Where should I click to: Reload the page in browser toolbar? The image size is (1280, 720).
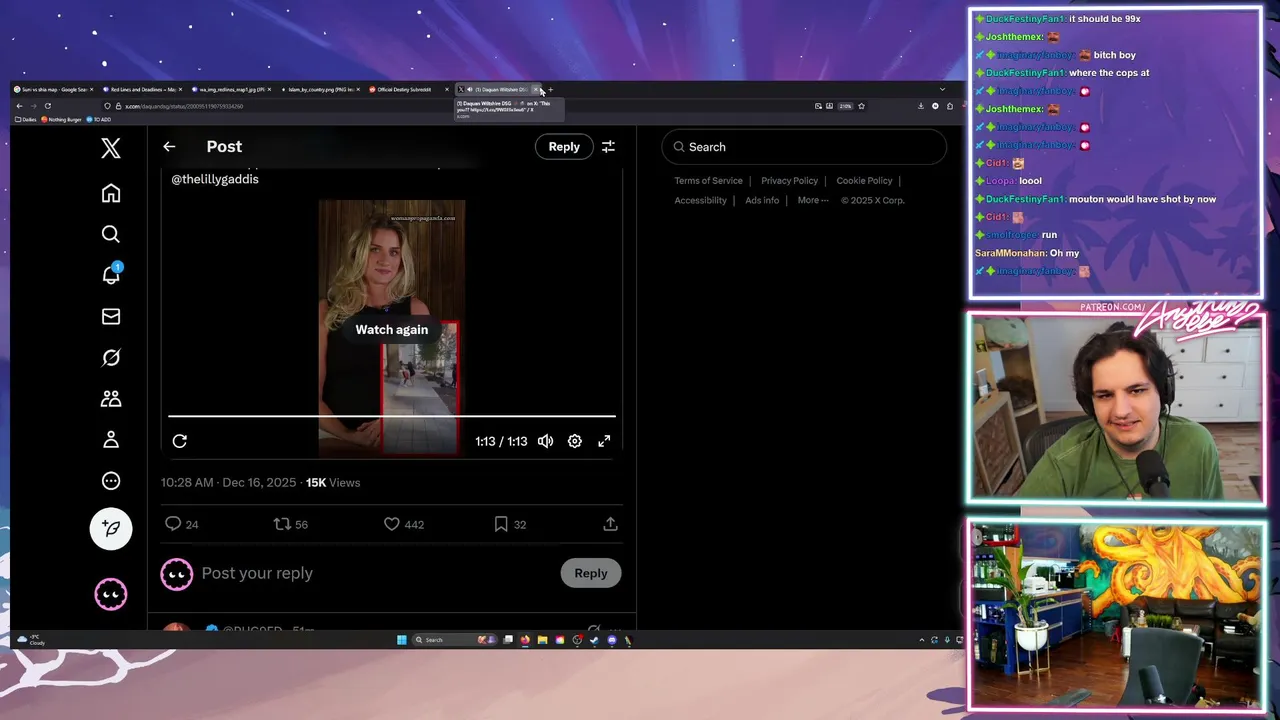click(x=47, y=106)
